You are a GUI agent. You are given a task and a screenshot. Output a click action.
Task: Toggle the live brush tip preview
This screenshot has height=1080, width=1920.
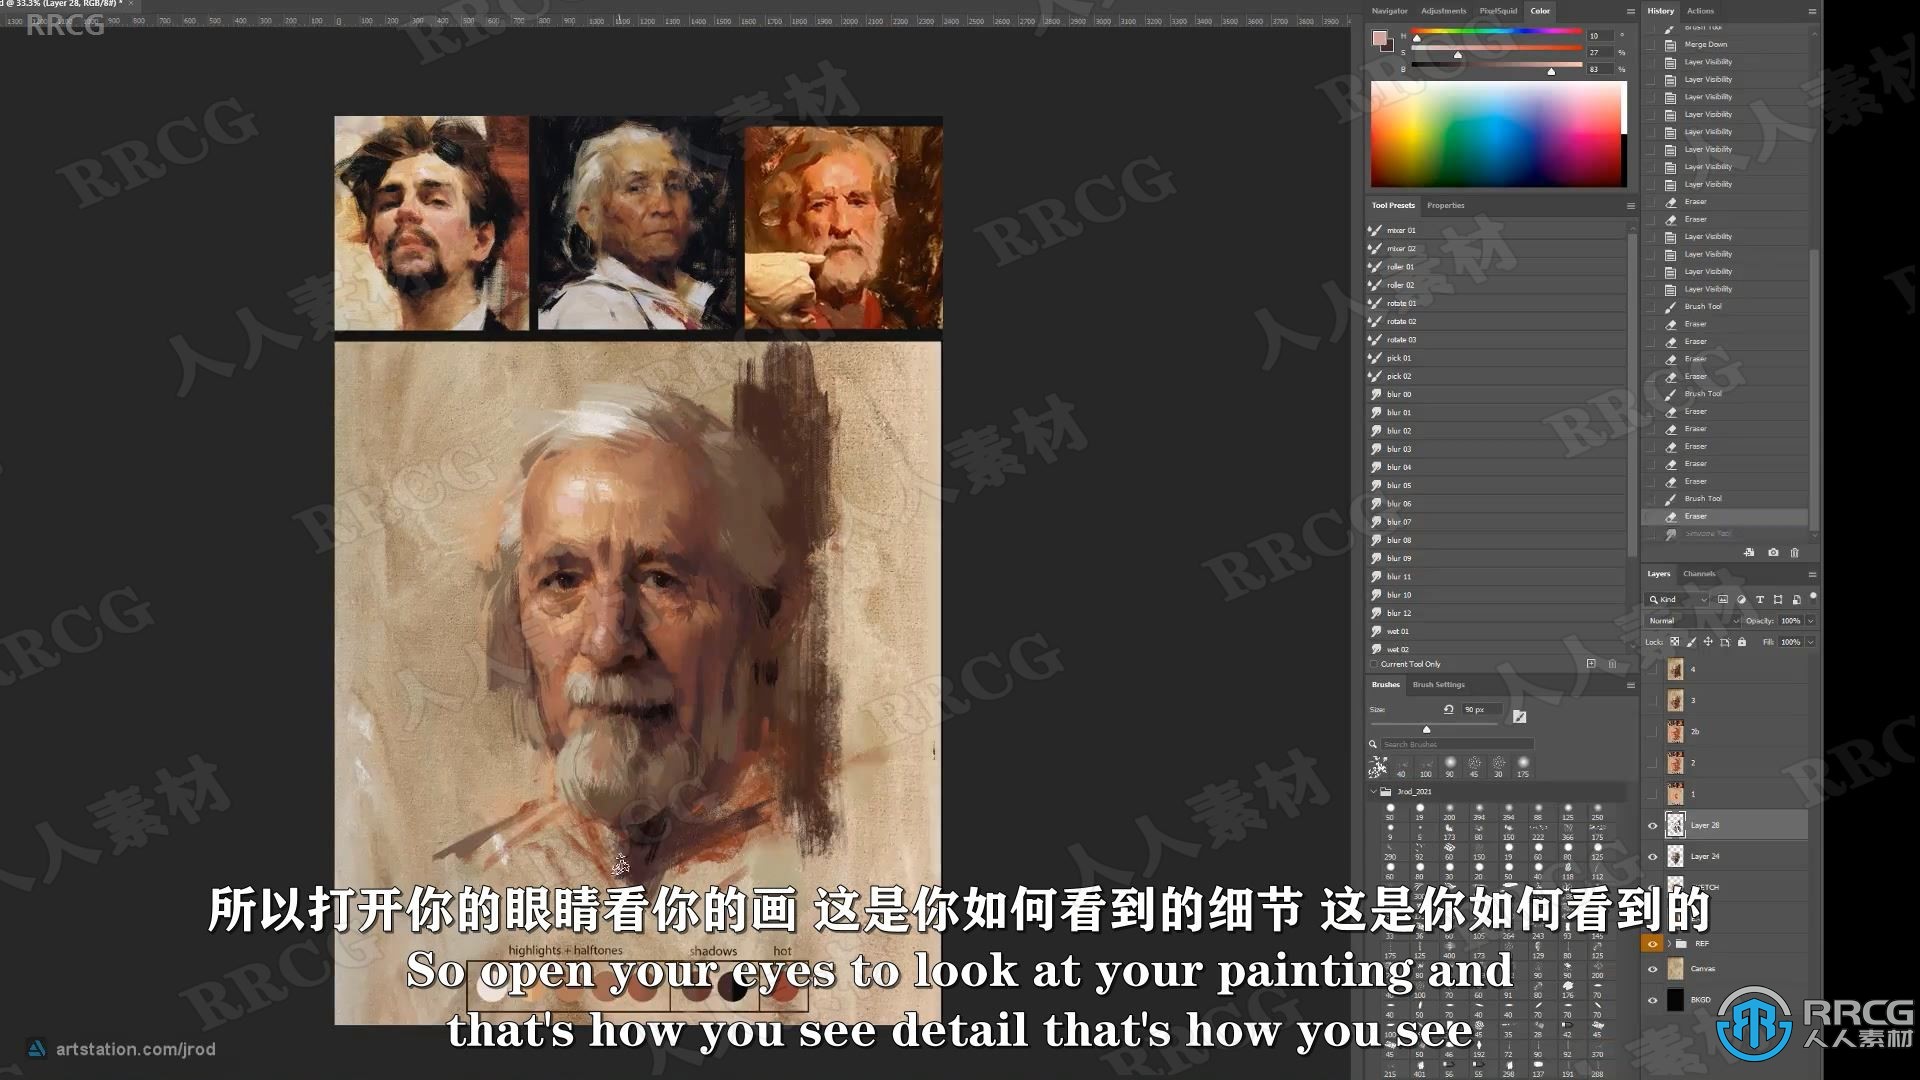click(x=1519, y=716)
